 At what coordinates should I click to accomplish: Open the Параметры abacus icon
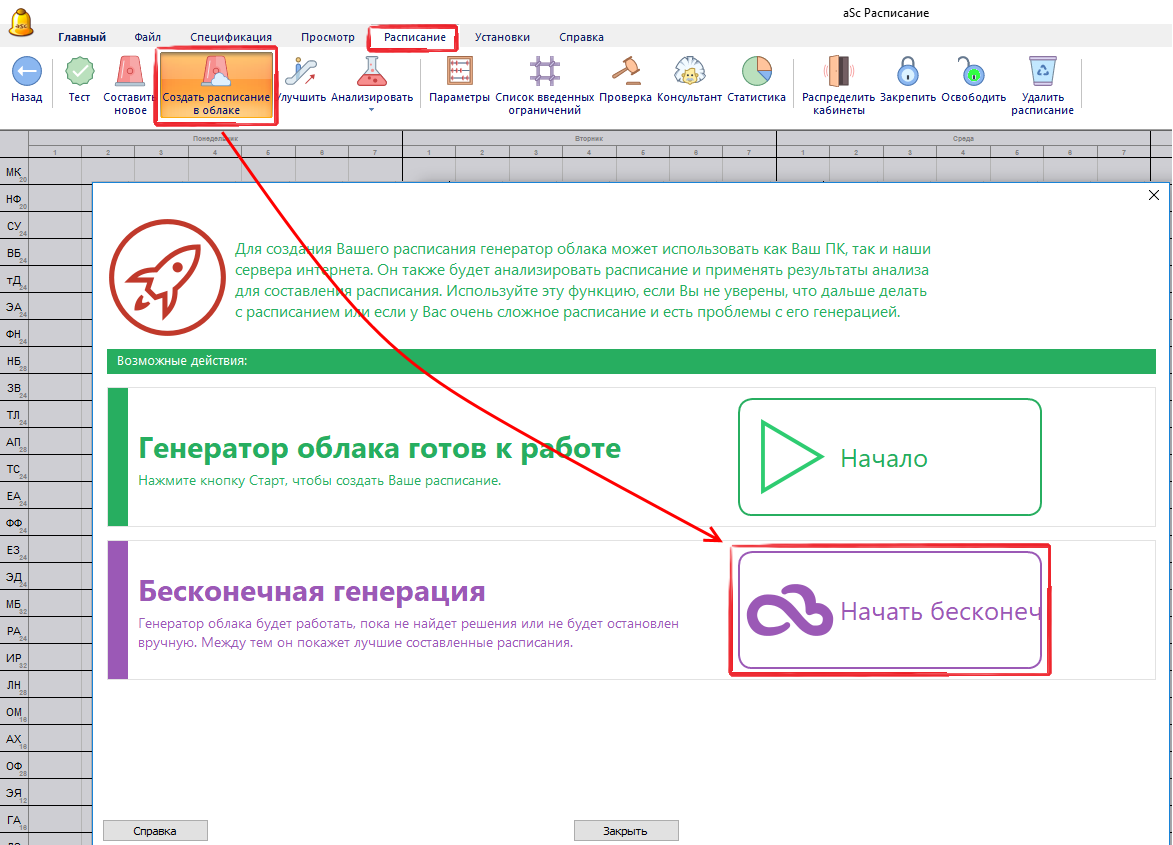point(459,73)
